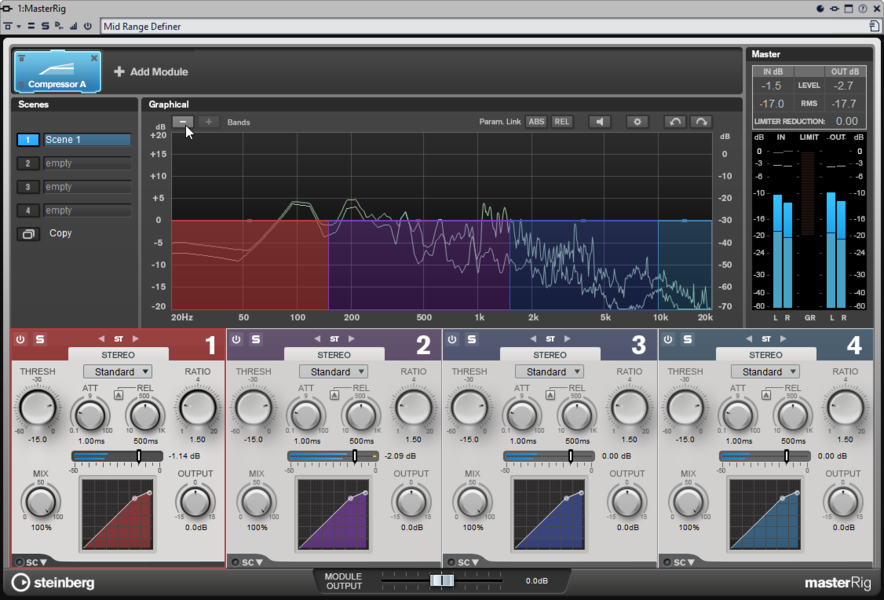The image size is (884, 600).
Task: Click band 2 gain reduction slider handle
Action: pyautogui.click(x=355, y=456)
